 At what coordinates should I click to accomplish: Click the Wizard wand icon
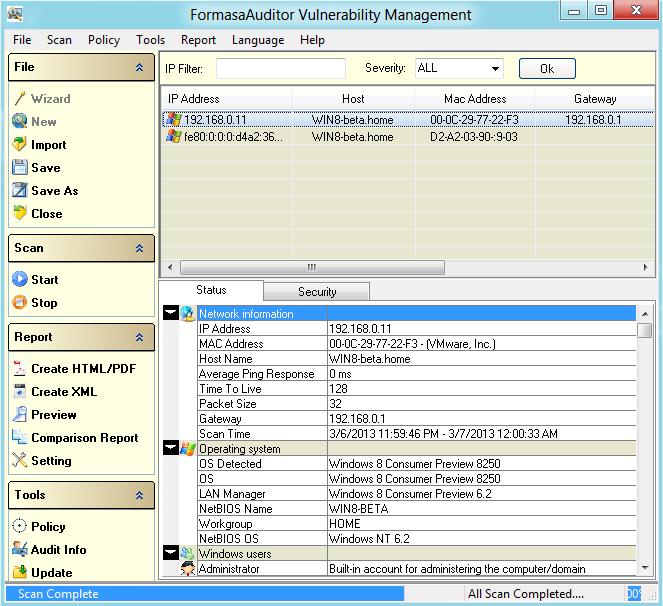[x=19, y=98]
